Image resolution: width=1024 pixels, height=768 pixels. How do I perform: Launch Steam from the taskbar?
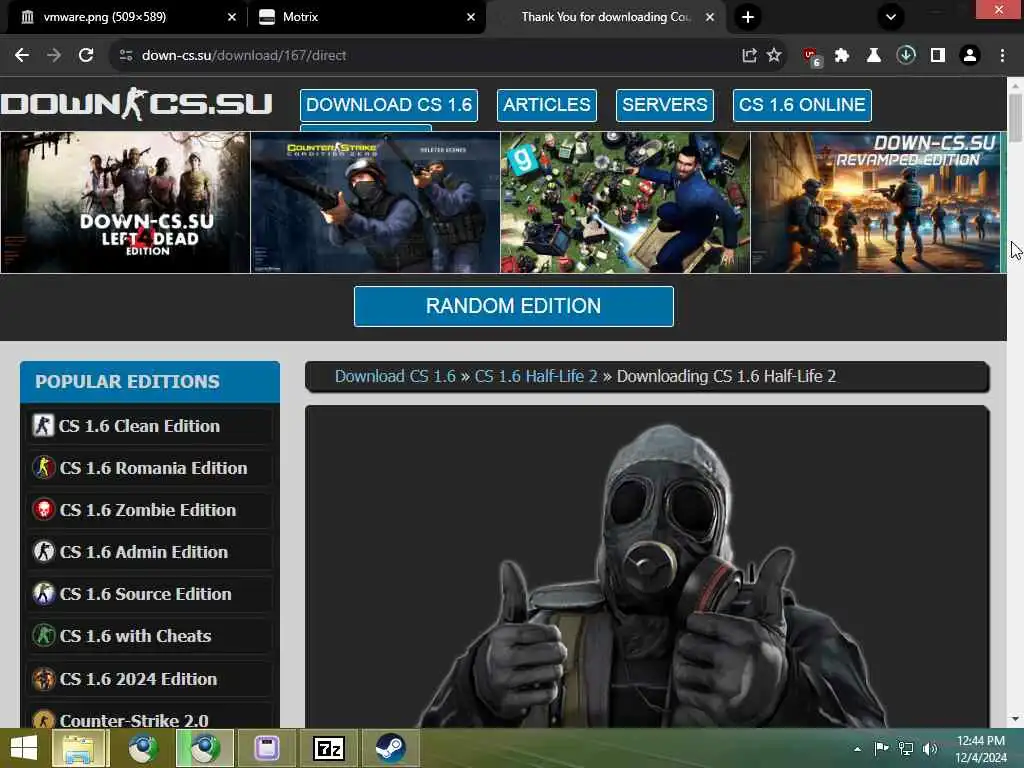(x=390, y=748)
